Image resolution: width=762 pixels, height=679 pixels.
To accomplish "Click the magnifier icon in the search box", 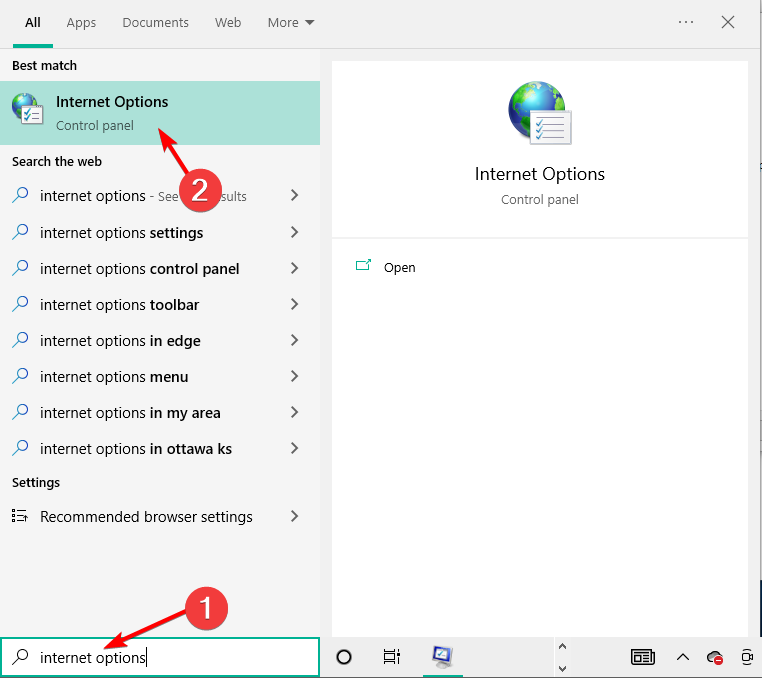I will pos(20,657).
